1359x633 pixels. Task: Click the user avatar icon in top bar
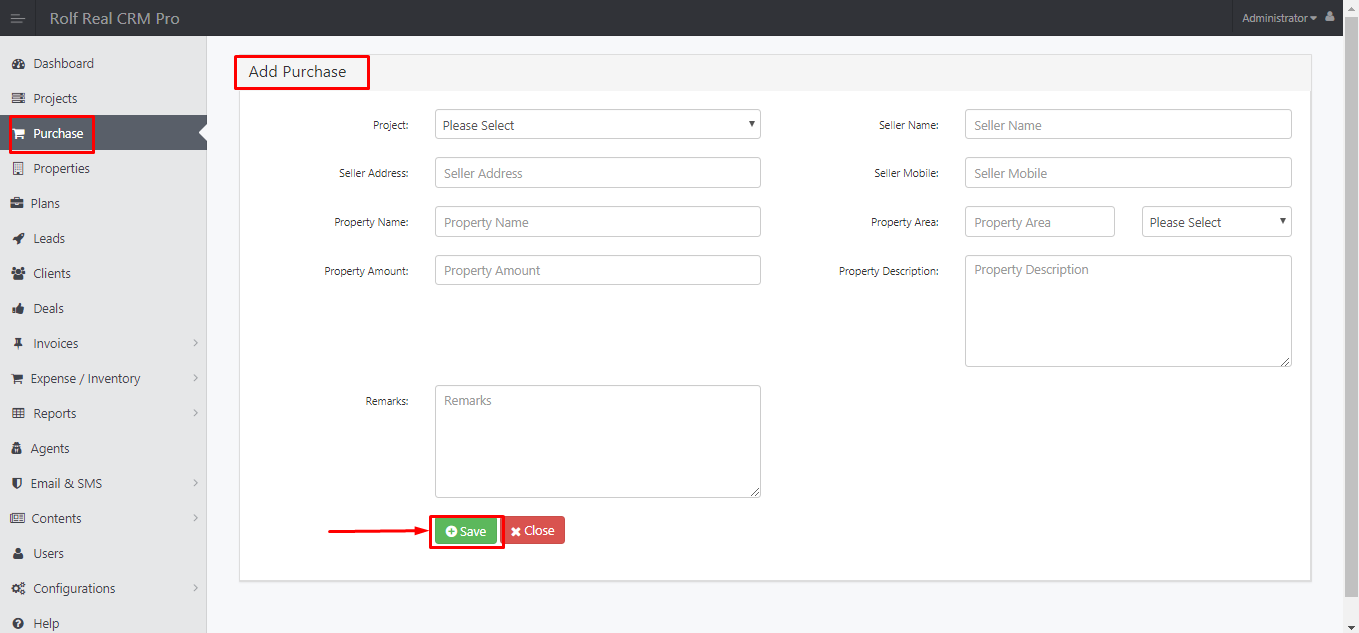coord(1329,17)
